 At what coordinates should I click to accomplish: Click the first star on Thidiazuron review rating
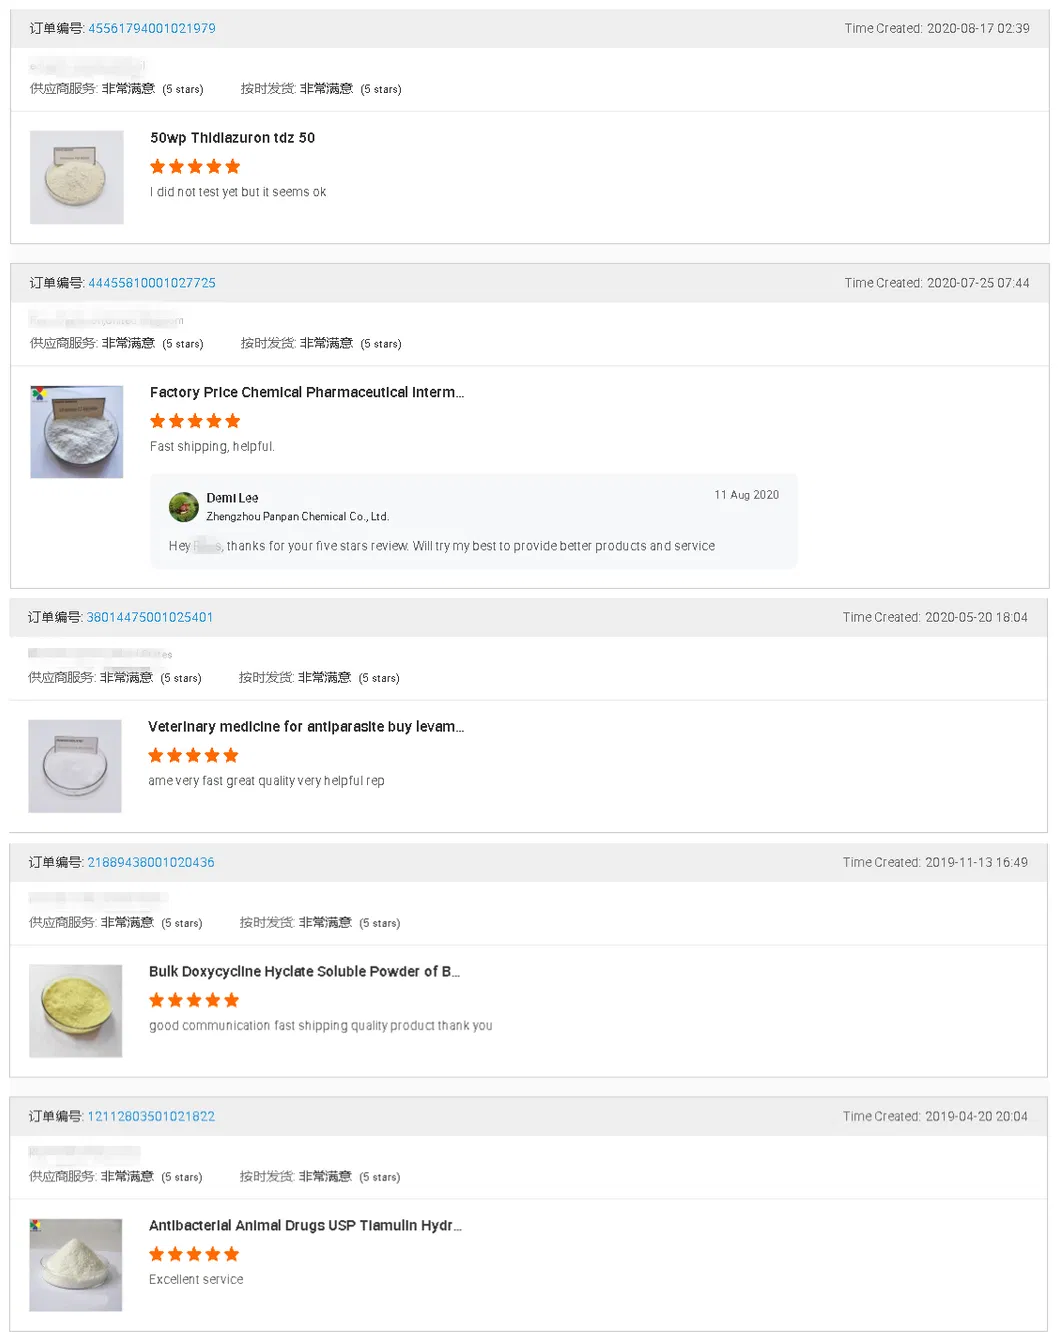(x=157, y=166)
